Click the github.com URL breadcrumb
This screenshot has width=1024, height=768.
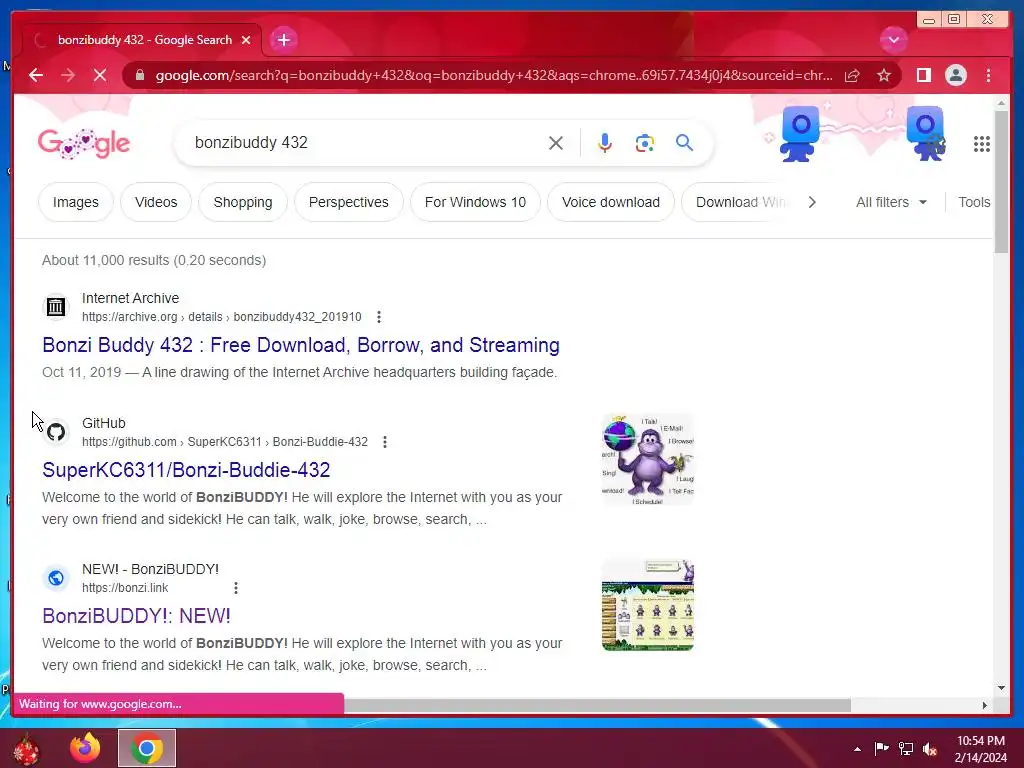click(x=225, y=442)
